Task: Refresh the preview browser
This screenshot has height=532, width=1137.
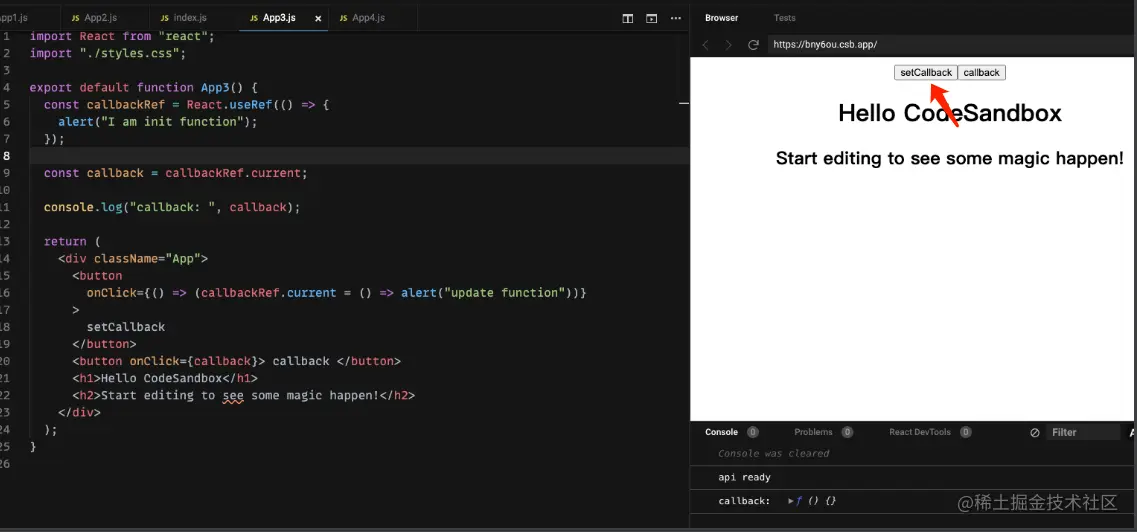Action: [753, 45]
